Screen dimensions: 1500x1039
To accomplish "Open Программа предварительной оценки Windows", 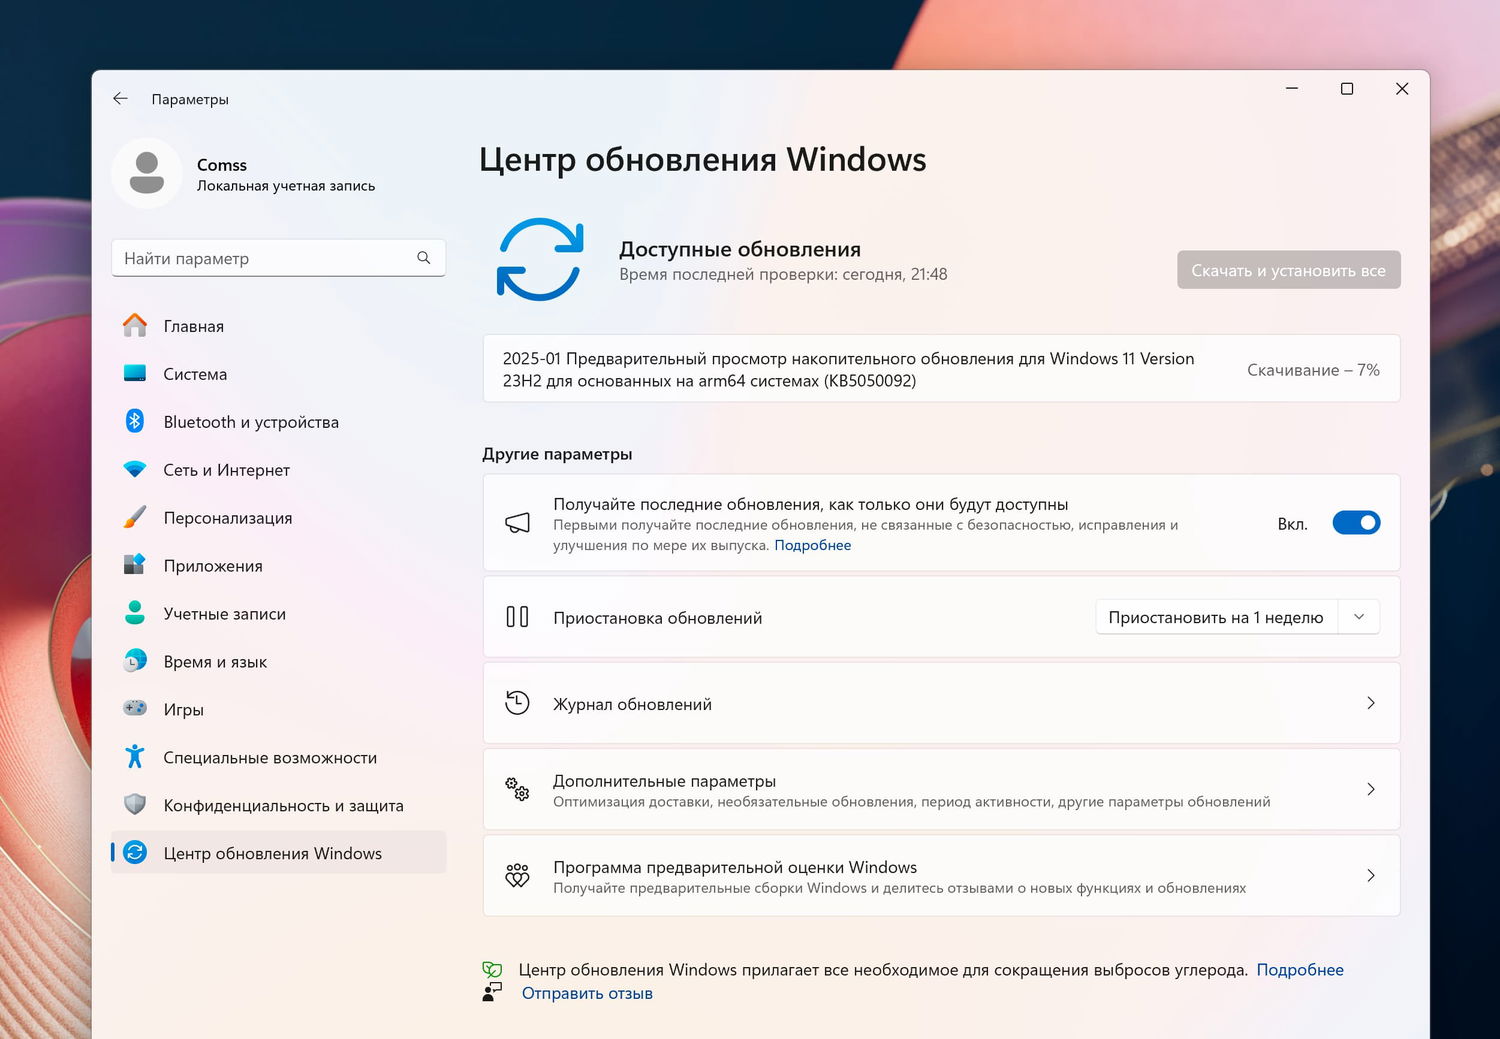I will 941,875.
